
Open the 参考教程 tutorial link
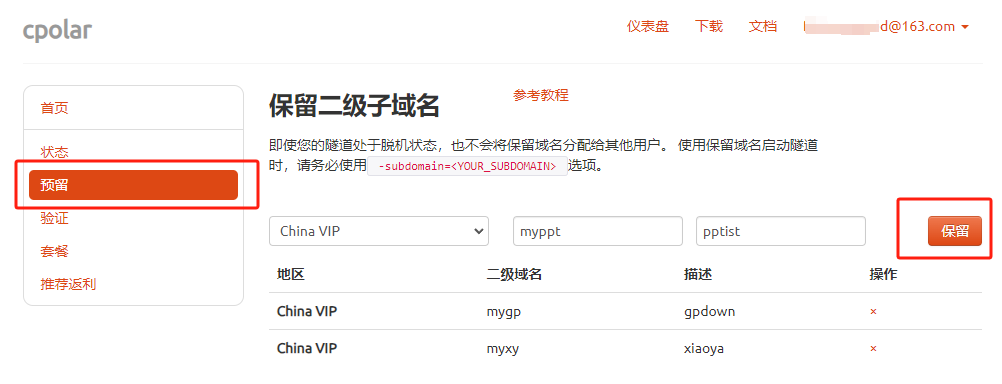(x=541, y=96)
